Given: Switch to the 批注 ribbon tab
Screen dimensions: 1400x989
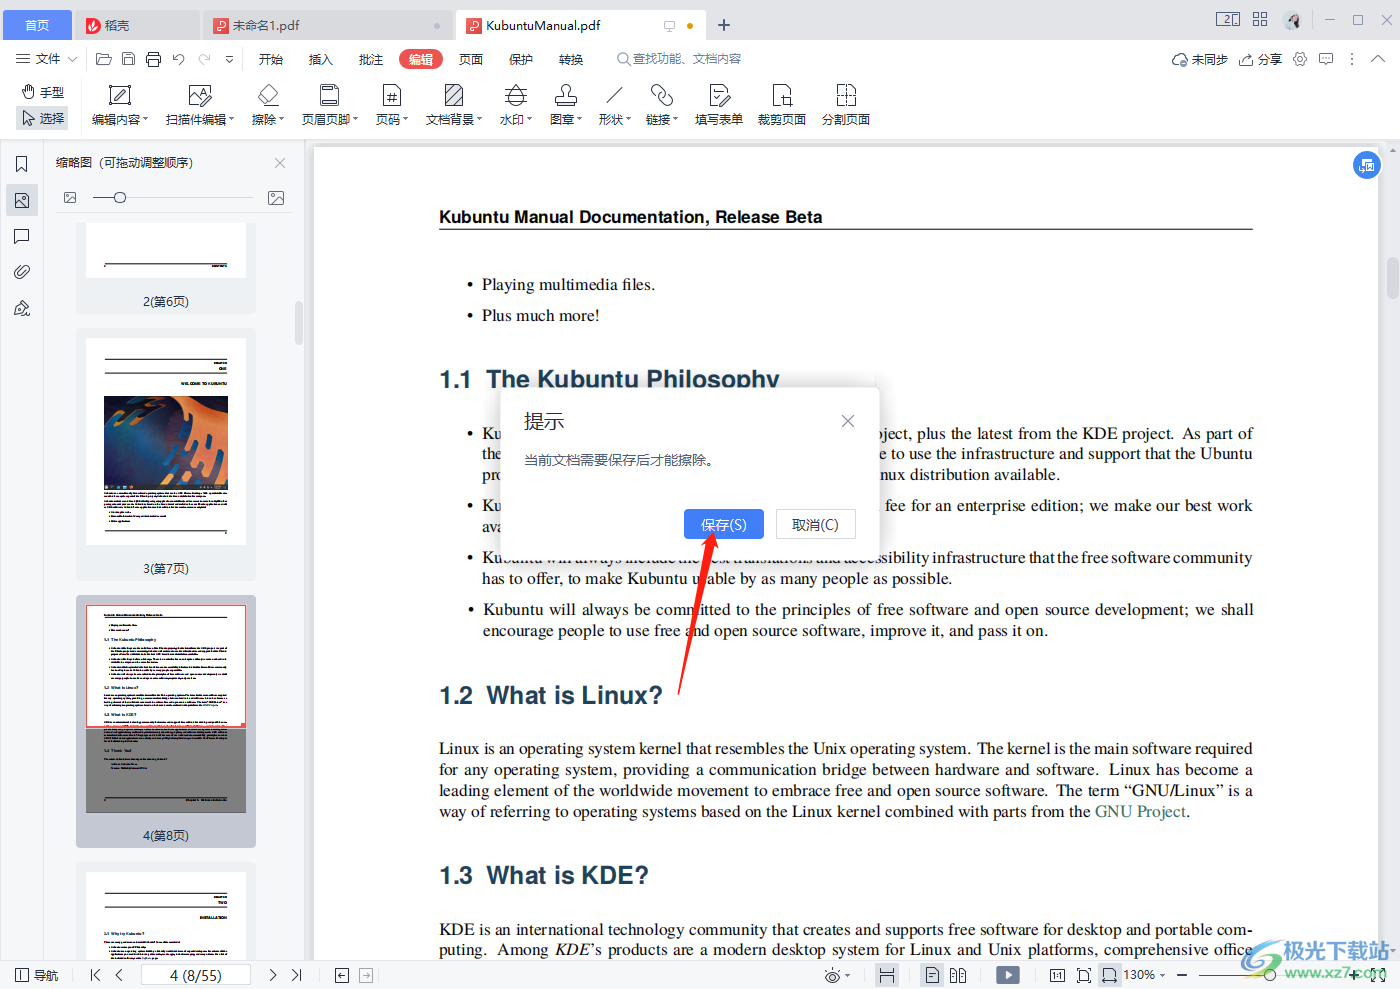Looking at the screenshot, I should [371, 59].
